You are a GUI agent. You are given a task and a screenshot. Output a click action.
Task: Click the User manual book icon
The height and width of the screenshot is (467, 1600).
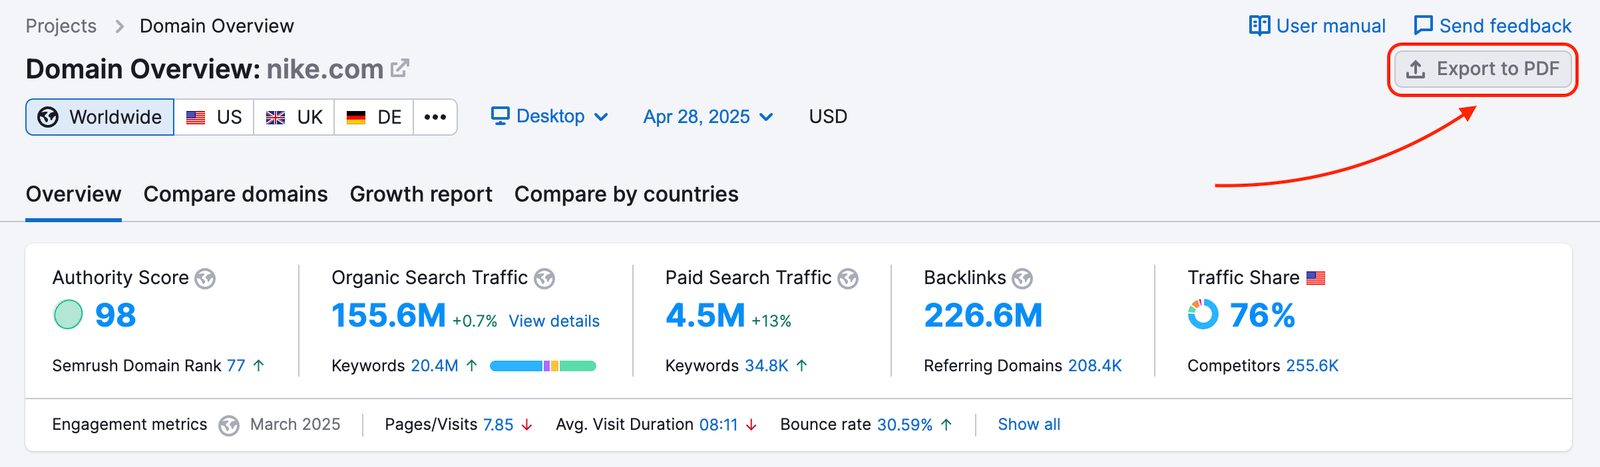tap(1259, 26)
